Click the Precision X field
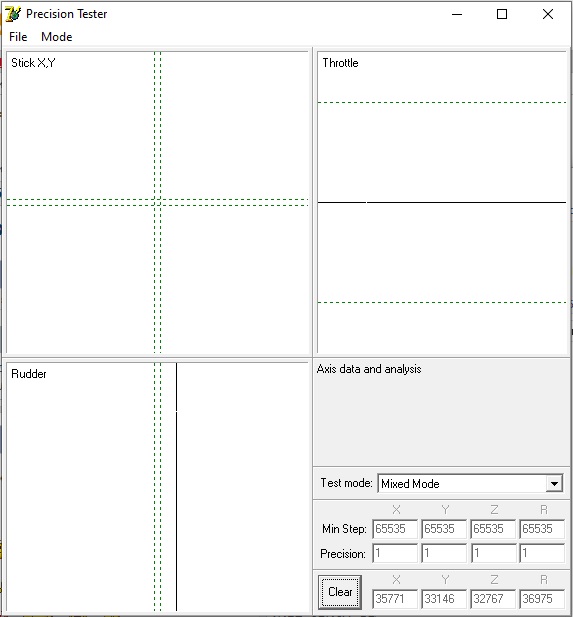The height and width of the screenshot is (617, 573). pyautogui.click(x=395, y=553)
